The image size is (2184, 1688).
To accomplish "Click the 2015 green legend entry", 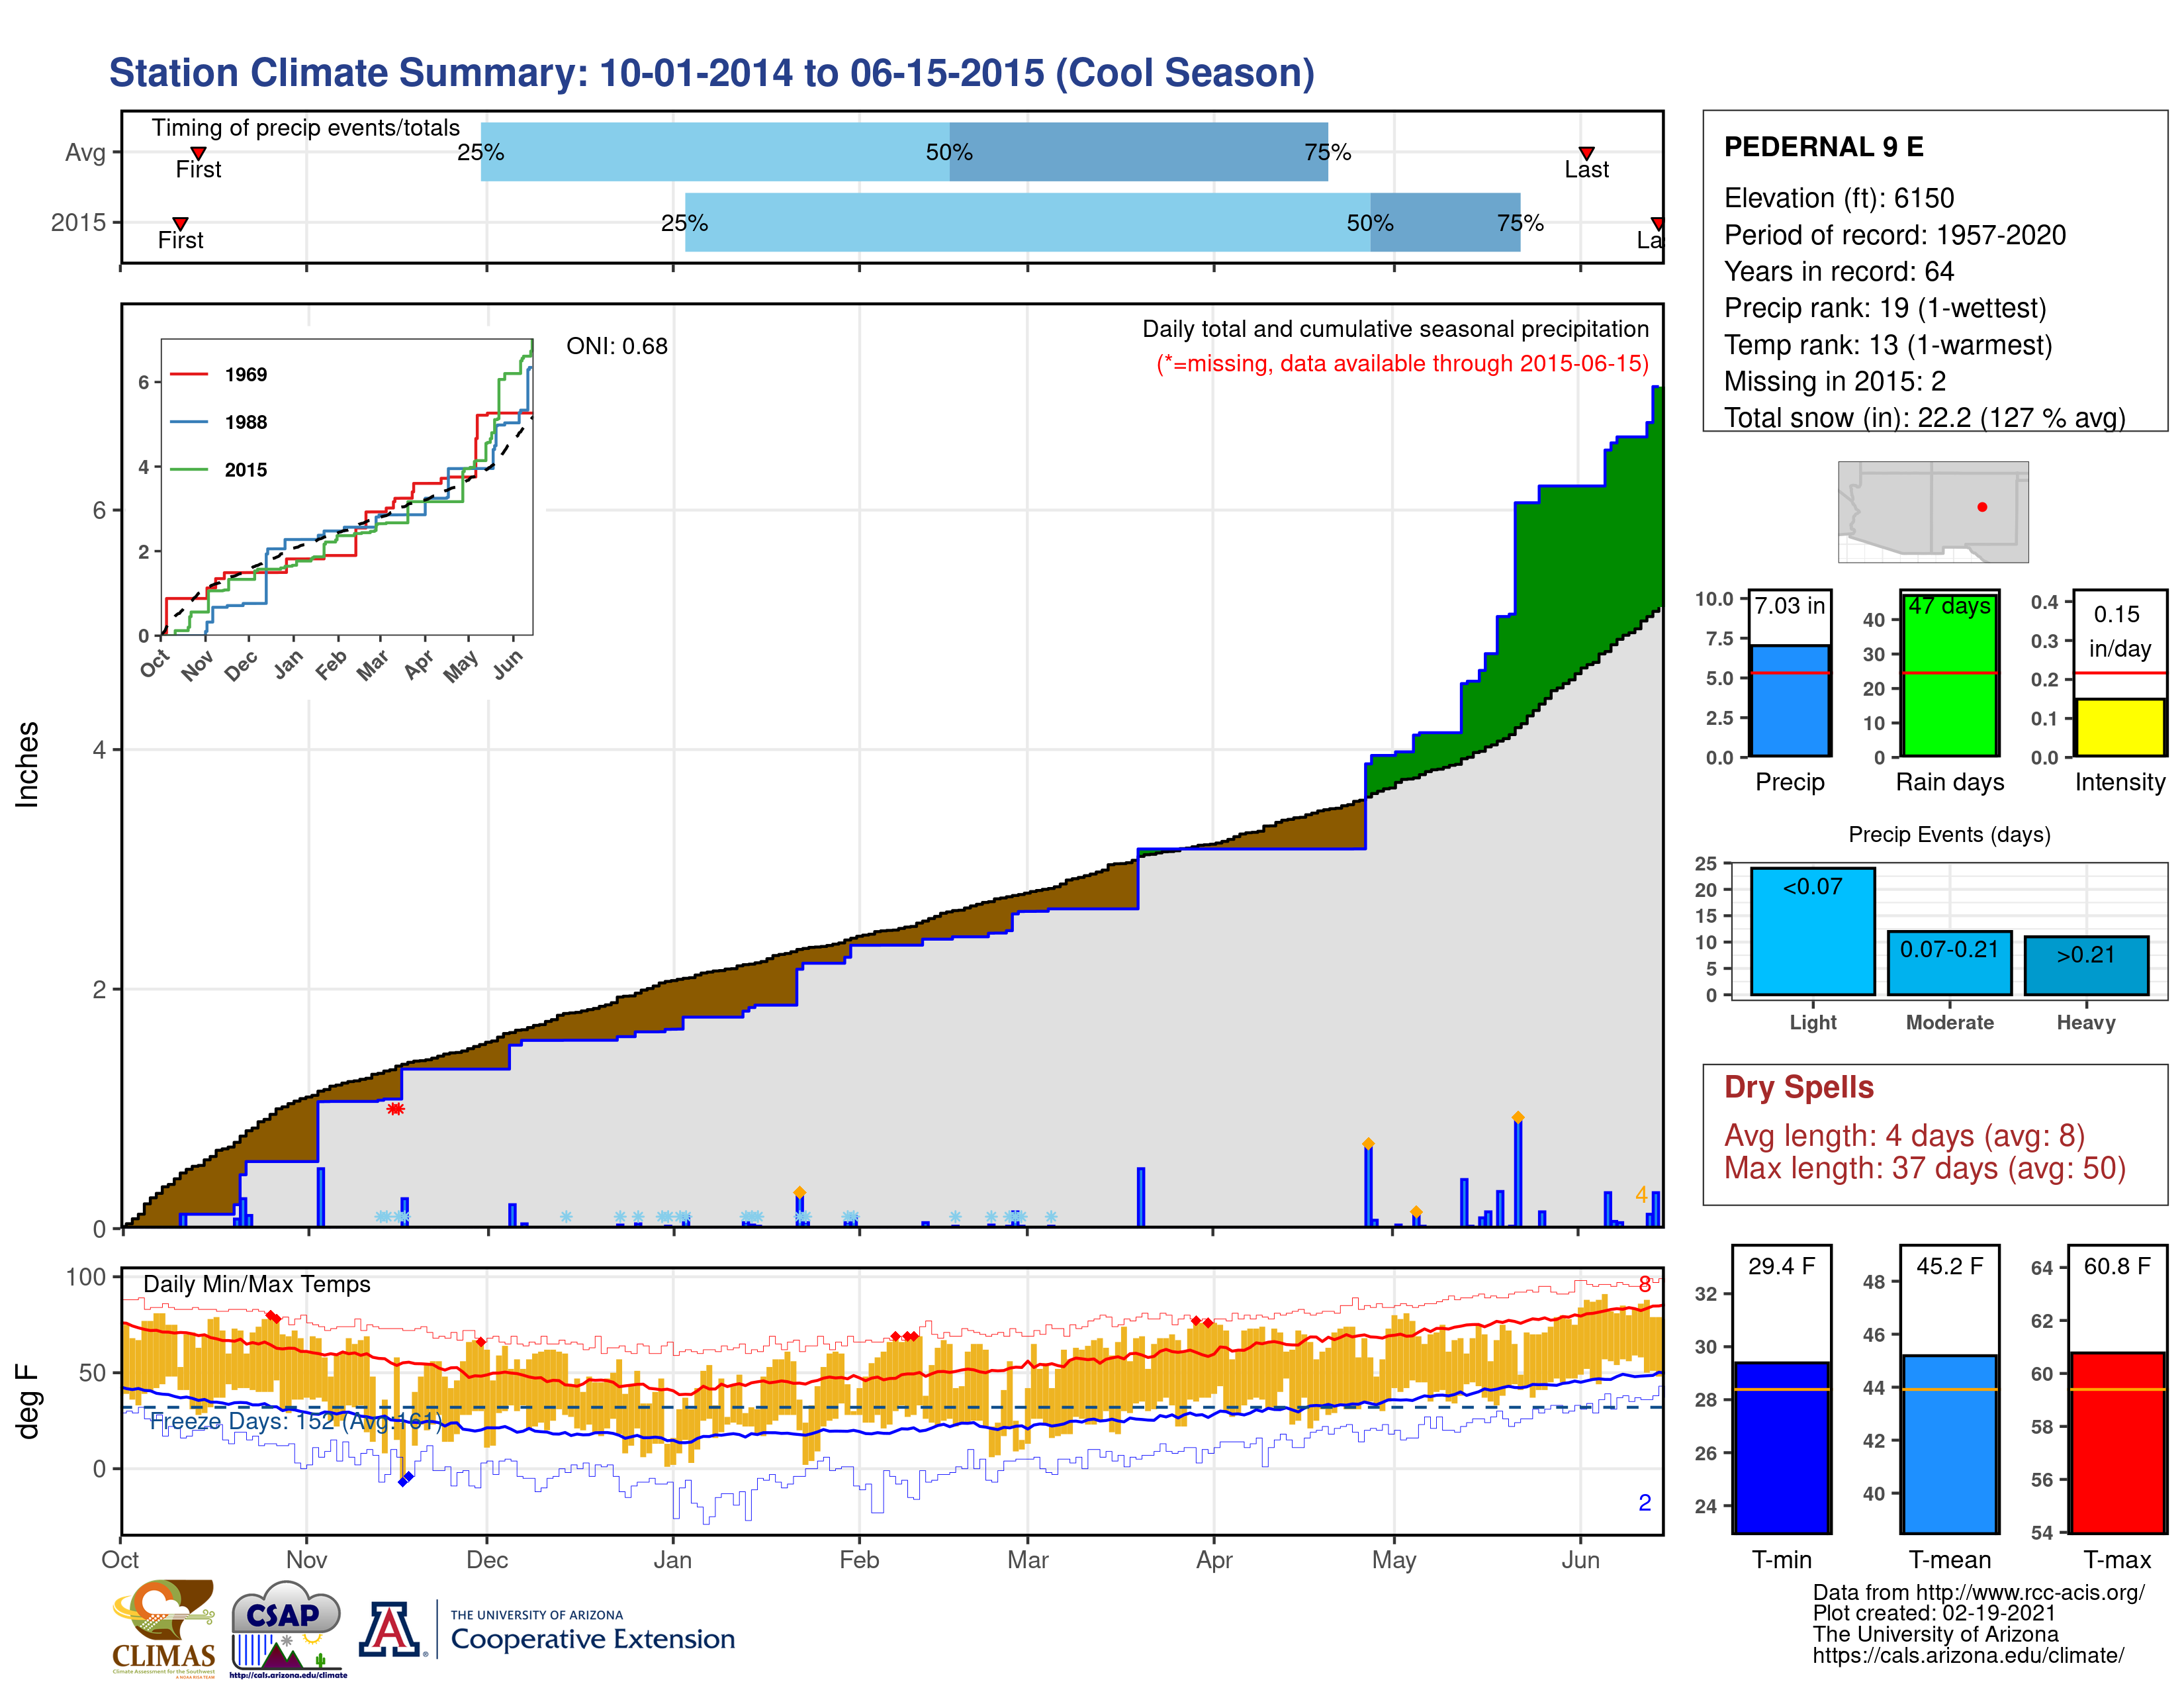I will click(219, 470).
